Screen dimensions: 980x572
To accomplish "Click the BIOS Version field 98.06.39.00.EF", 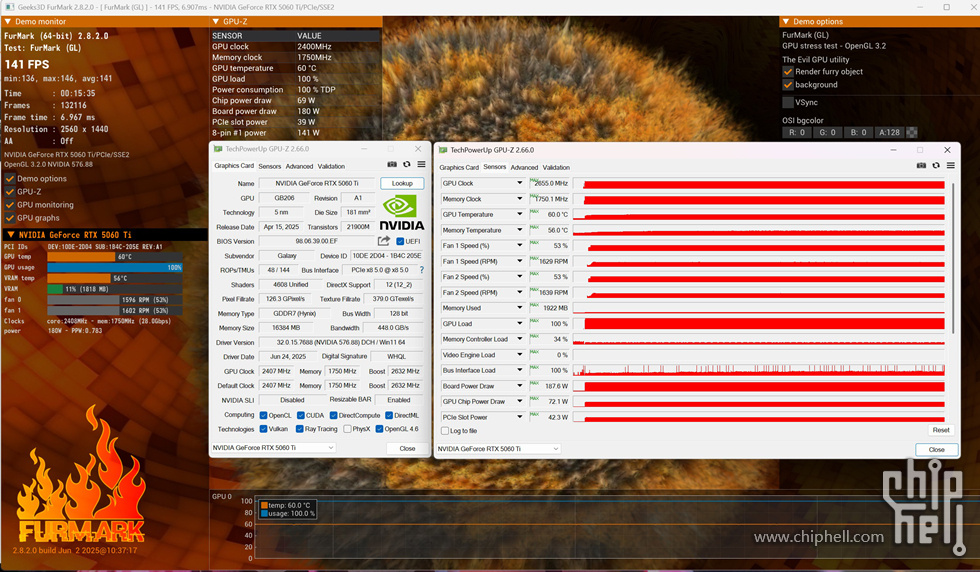I will click(x=316, y=241).
